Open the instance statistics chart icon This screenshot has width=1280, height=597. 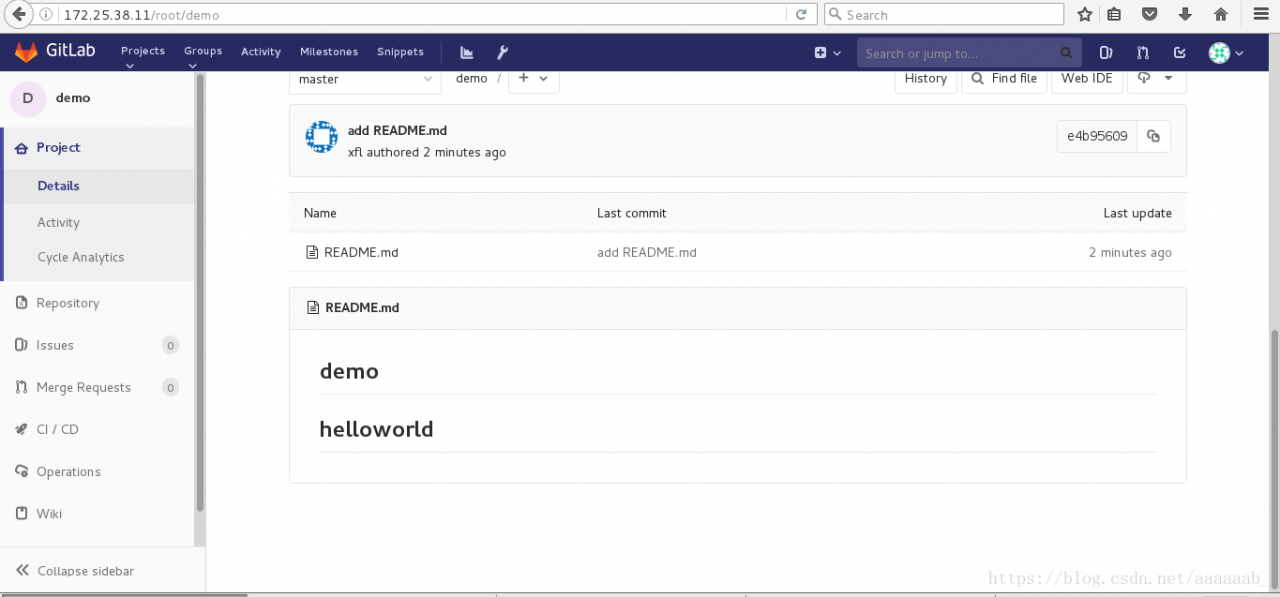(x=467, y=52)
